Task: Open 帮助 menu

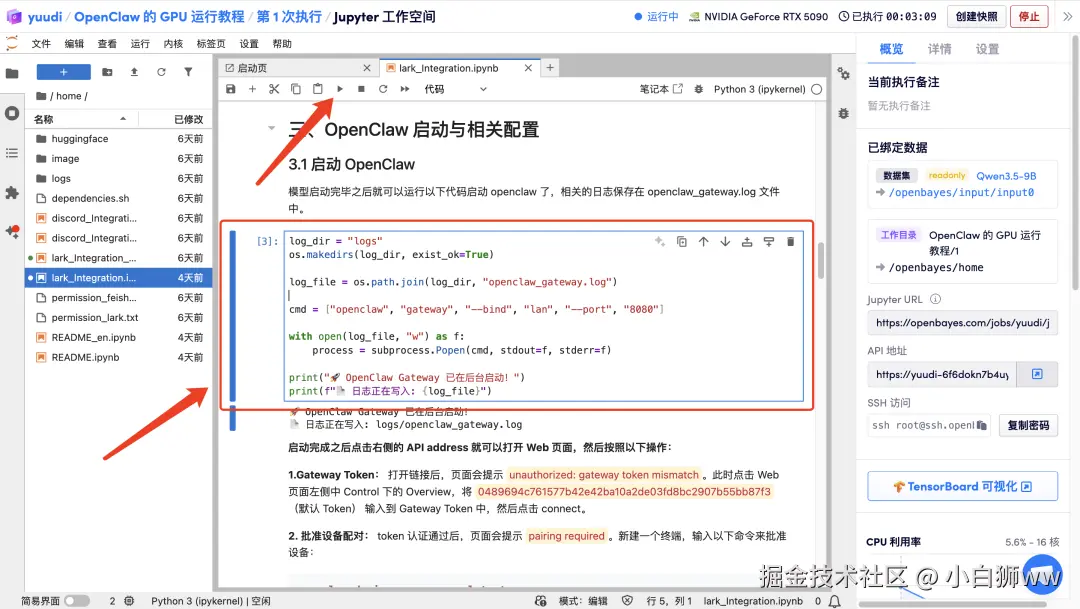Action: 282,43
